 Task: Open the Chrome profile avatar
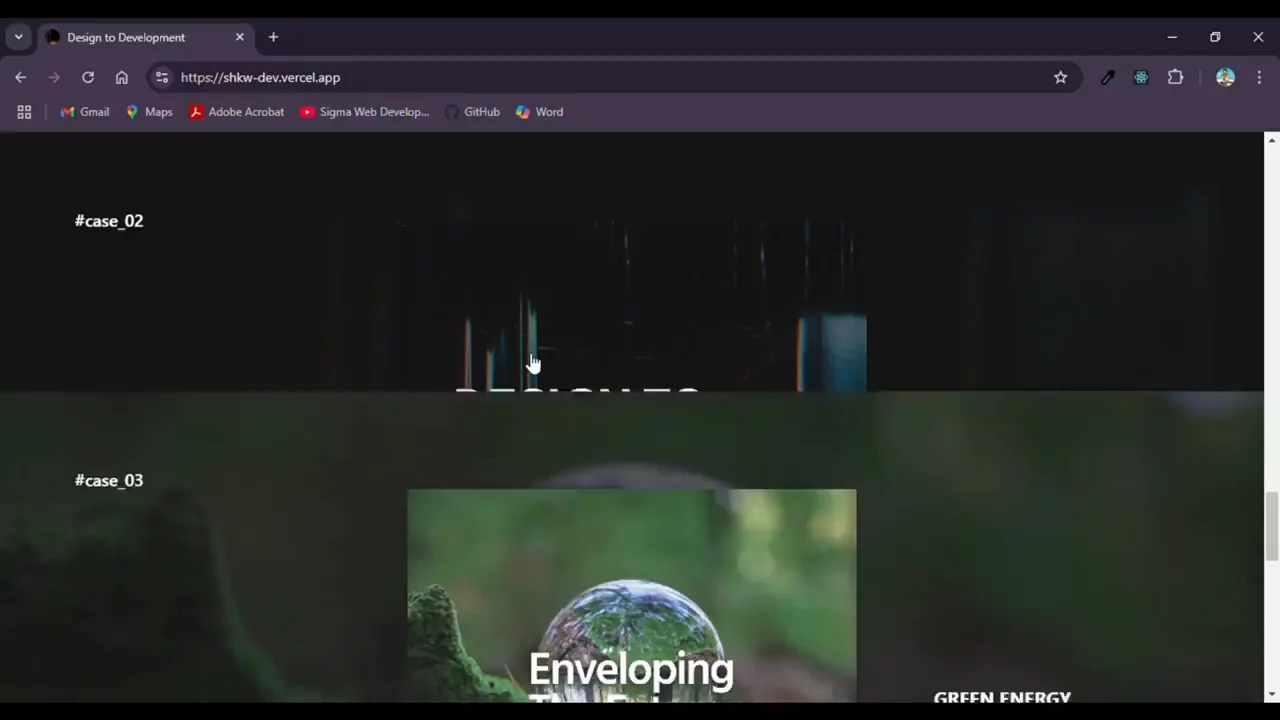(1225, 77)
